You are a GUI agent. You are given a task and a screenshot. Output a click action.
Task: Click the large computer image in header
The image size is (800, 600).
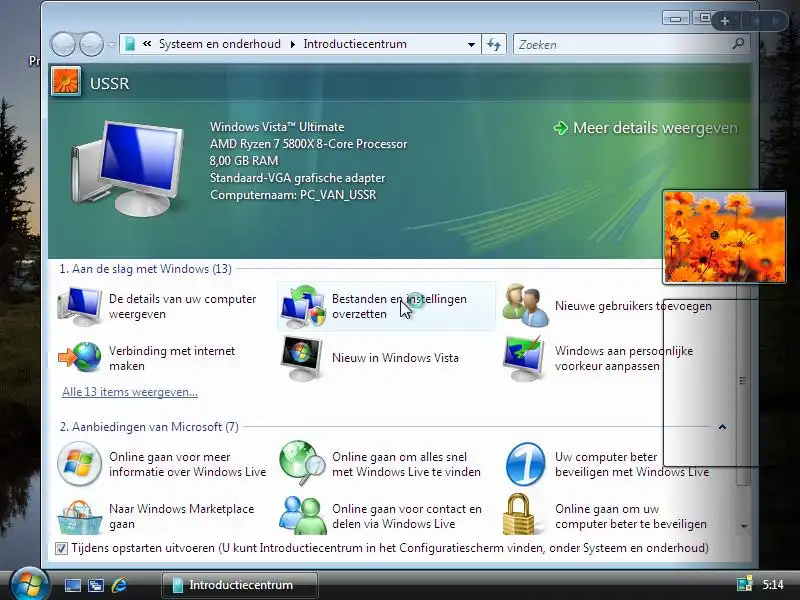pyautogui.click(x=127, y=168)
